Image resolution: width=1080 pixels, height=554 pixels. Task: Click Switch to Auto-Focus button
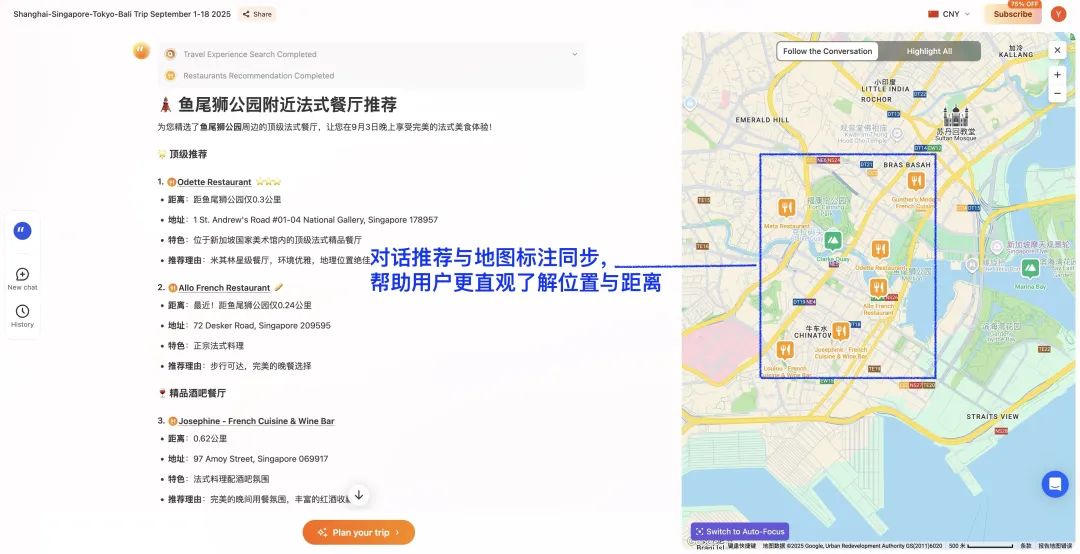point(740,531)
